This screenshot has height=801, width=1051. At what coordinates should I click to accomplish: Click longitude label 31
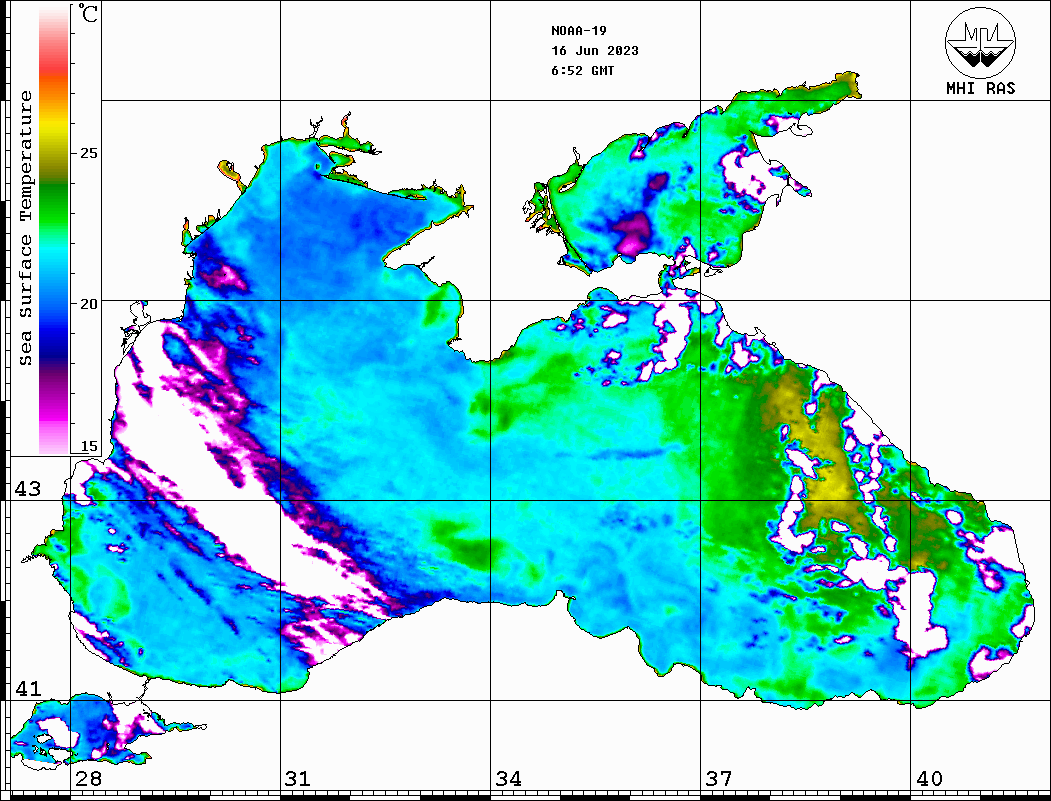point(298,779)
